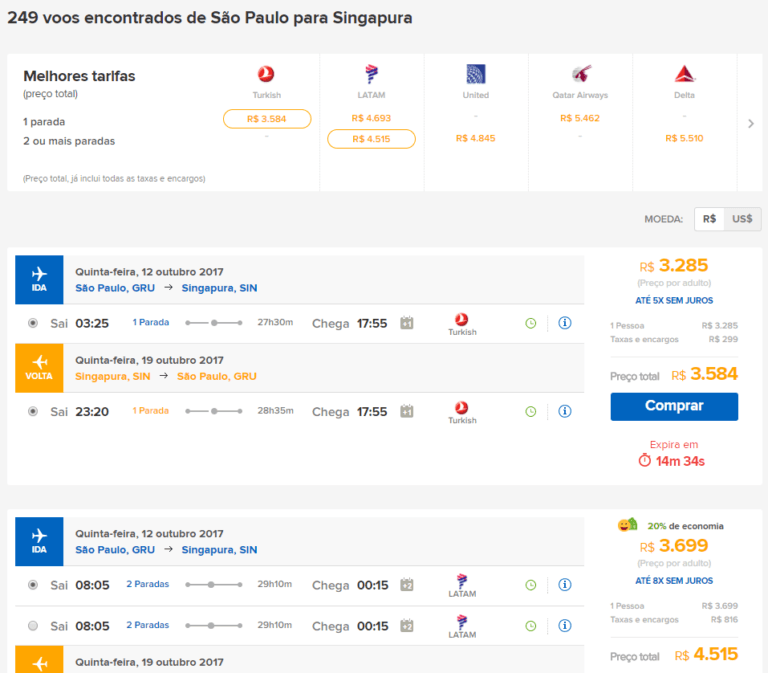Click the Delta airline logo
The height and width of the screenshot is (673, 768).
pos(685,74)
